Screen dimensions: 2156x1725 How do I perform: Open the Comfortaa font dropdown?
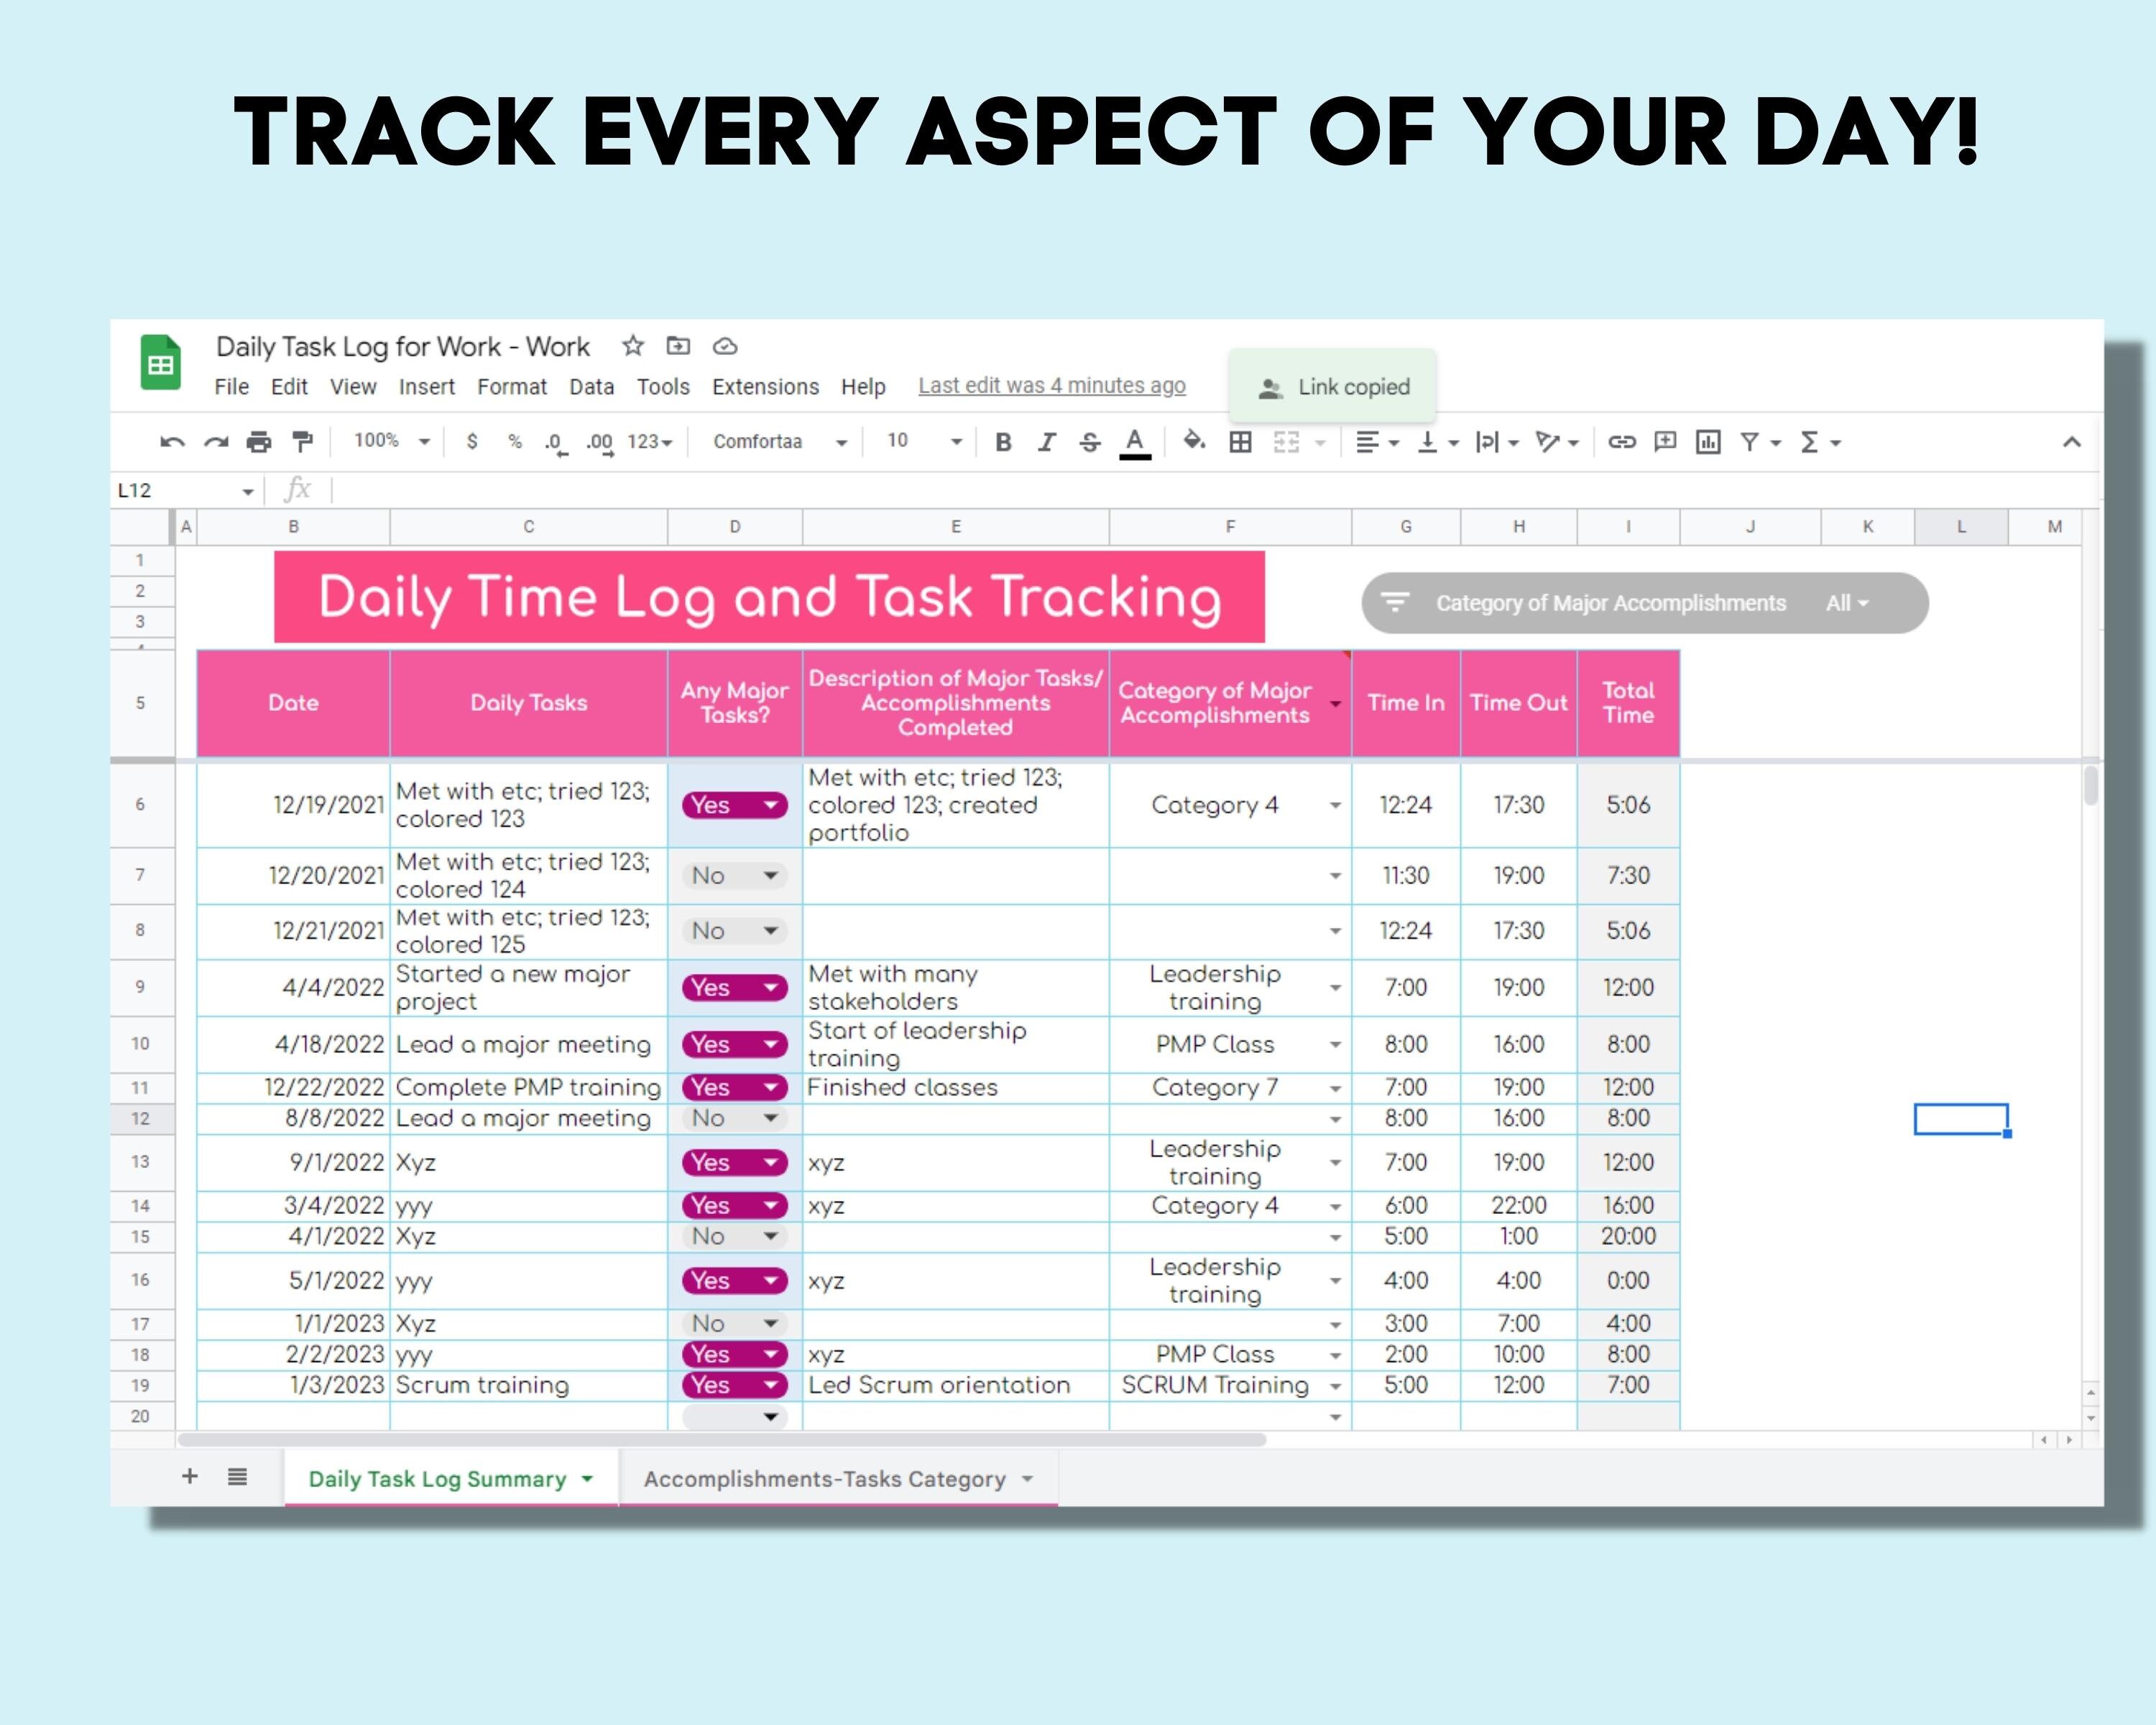pos(778,441)
